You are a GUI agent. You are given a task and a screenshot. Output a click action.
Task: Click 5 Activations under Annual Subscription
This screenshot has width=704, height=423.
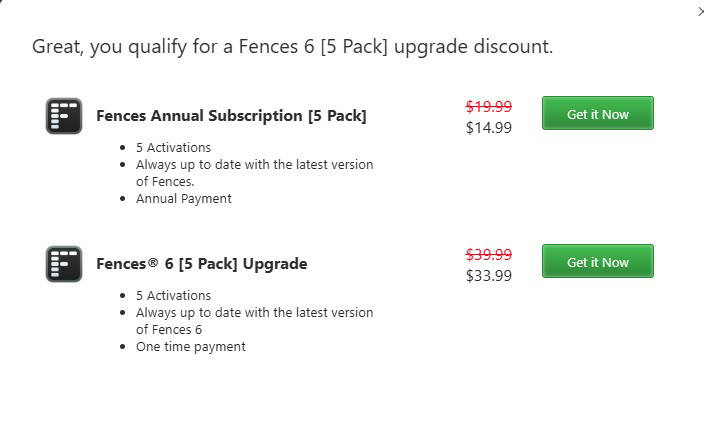[x=173, y=147]
